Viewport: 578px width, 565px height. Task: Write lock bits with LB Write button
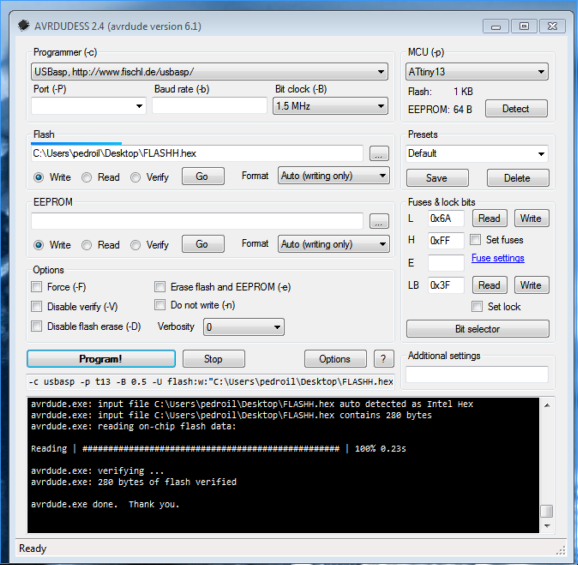532,285
